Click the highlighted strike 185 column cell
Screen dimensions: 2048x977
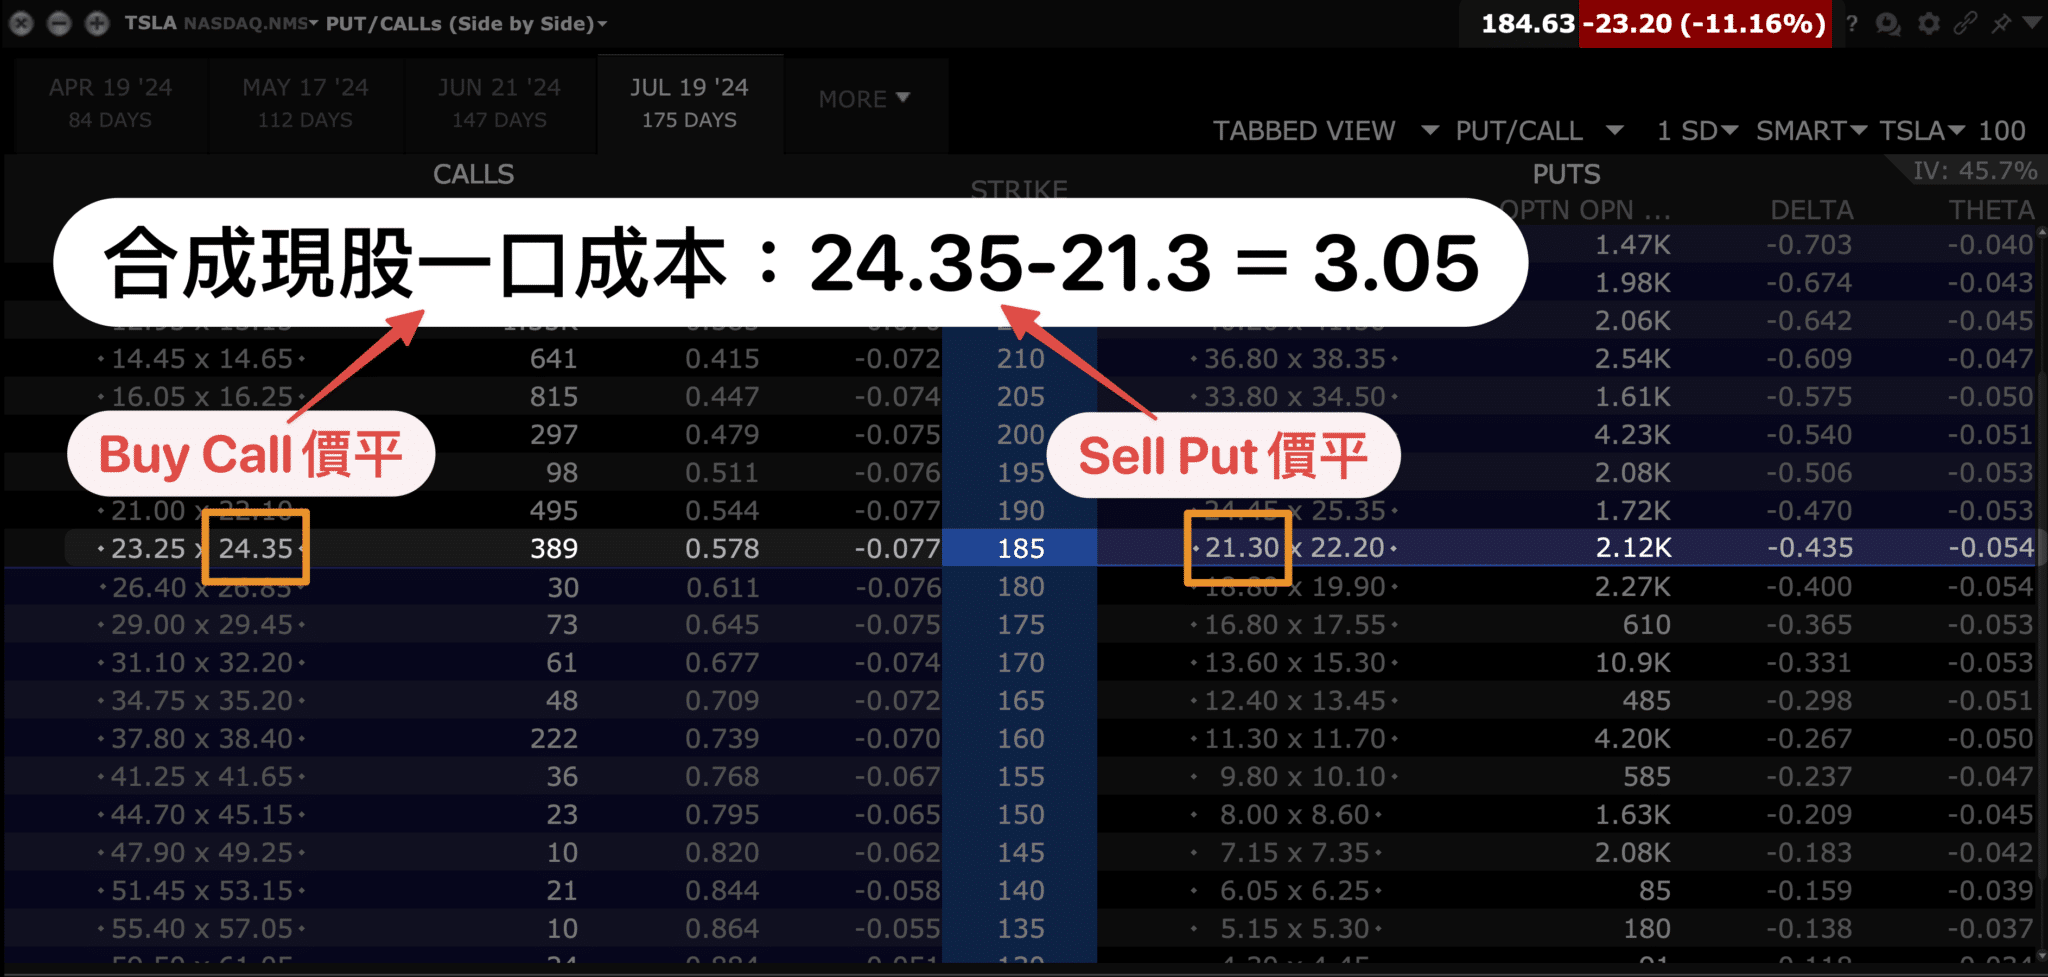tap(1019, 548)
